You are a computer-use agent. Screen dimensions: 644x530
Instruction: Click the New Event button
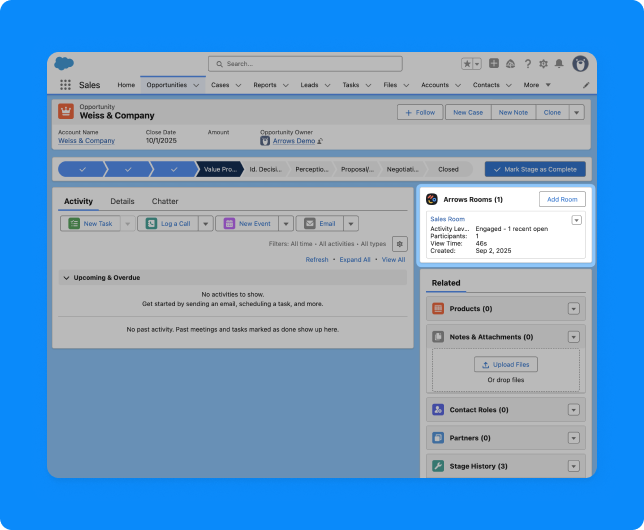[x=247, y=224]
